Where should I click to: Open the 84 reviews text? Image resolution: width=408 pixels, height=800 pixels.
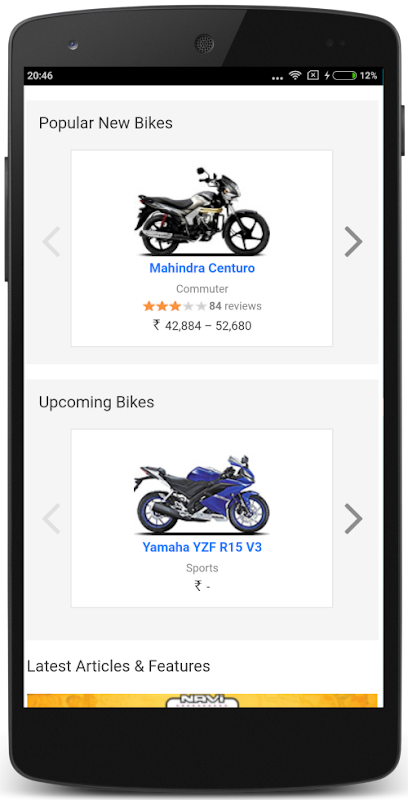235,306
